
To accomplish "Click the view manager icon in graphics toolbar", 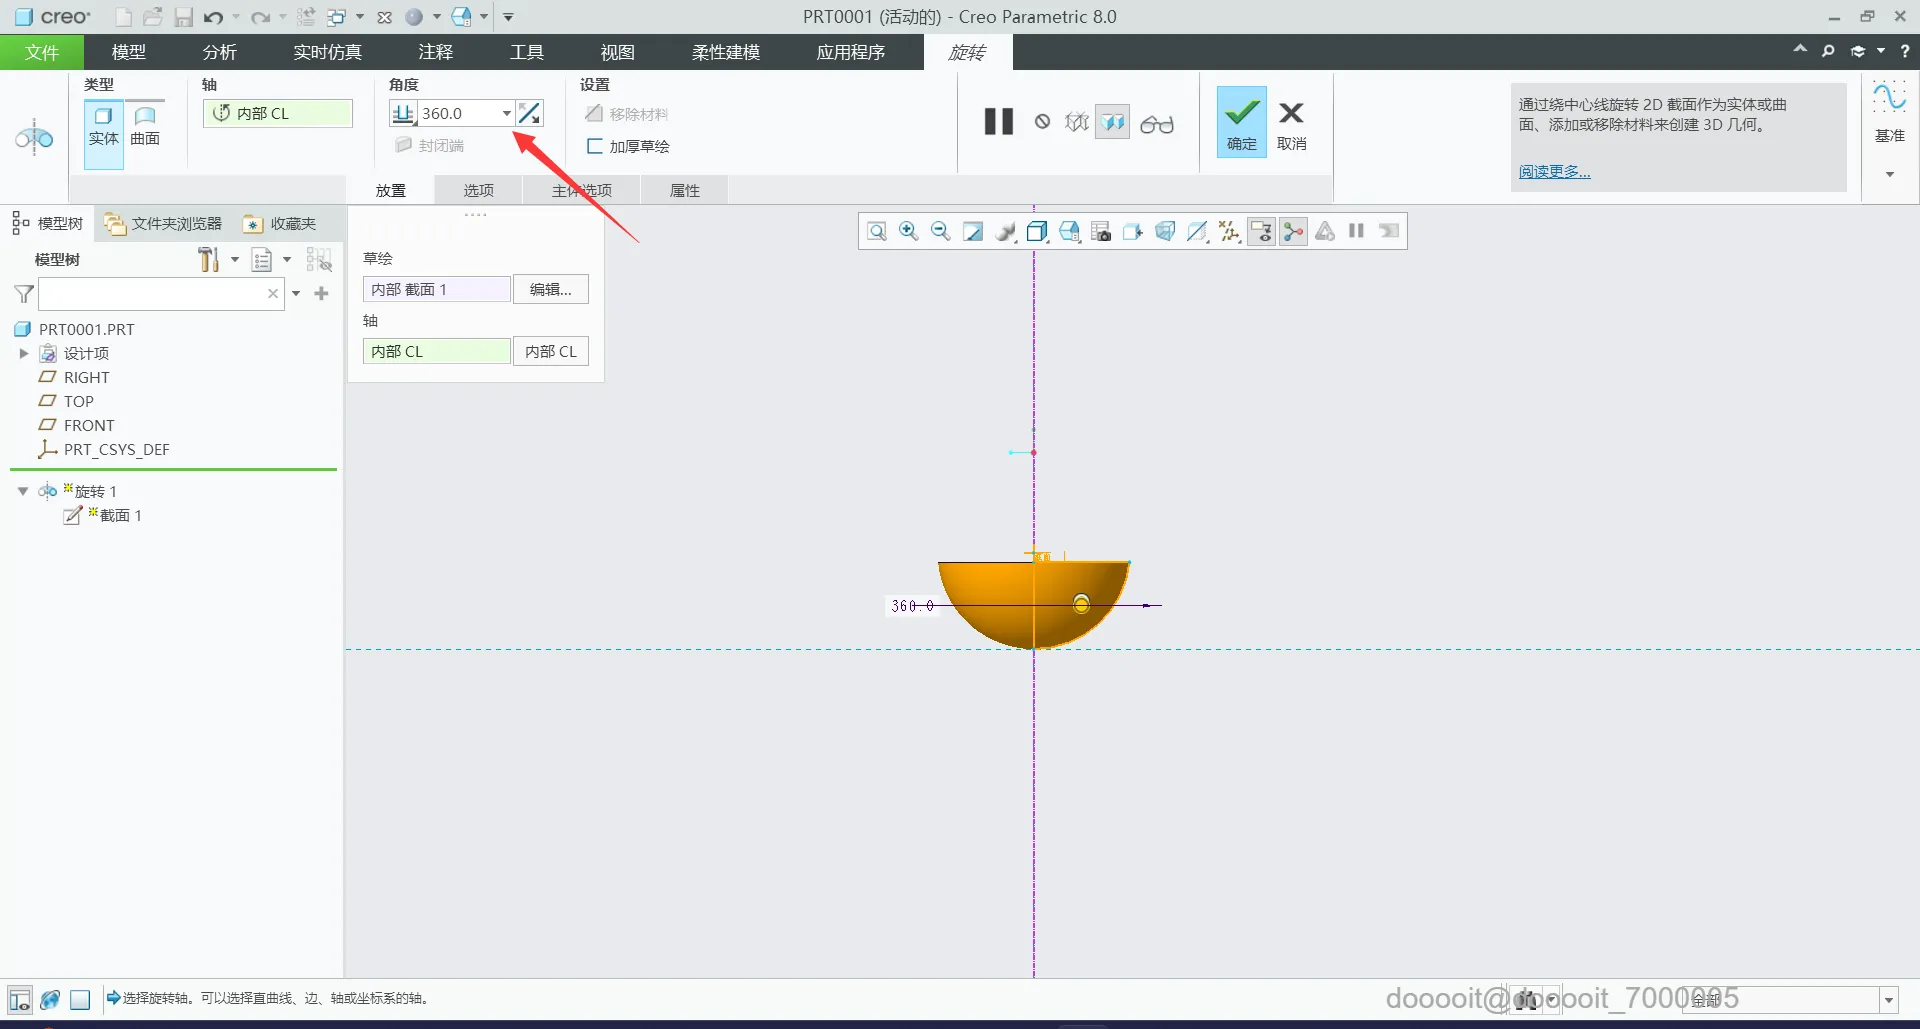I will click(1069, 232).
